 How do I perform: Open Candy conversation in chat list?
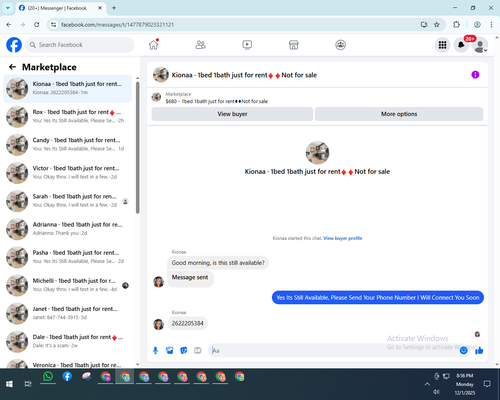tap(67, 145)
